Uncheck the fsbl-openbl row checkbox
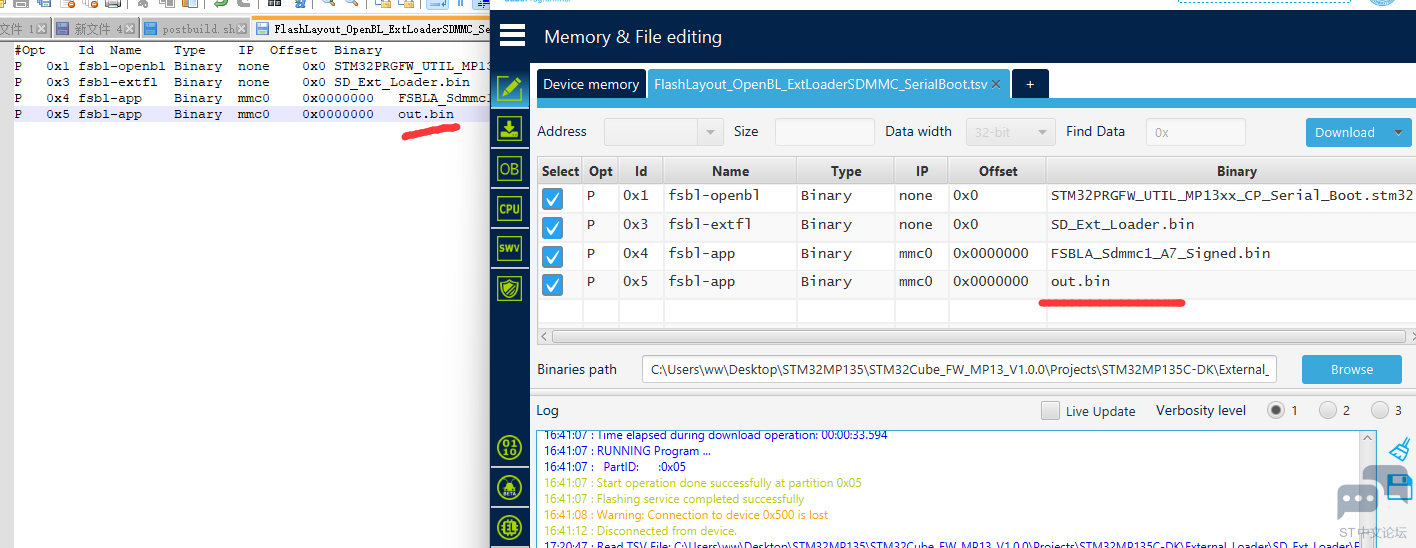 (x=552, y=199)
